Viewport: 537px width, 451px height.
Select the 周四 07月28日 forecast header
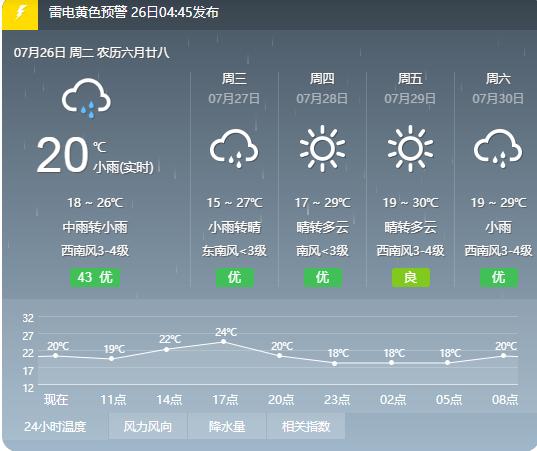[322, 88]
